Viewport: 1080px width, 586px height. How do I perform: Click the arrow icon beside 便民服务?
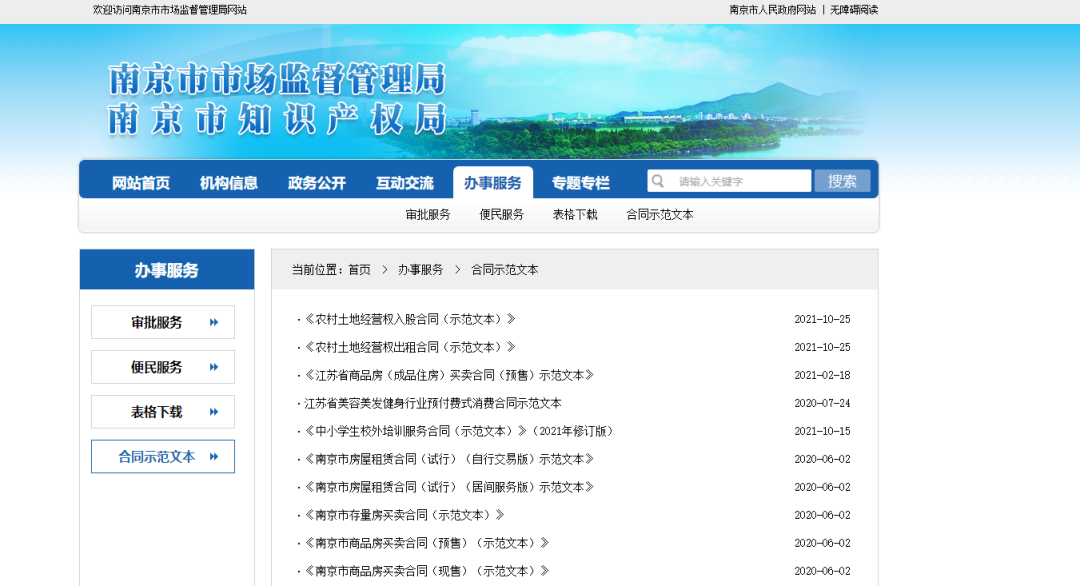coord(214,367)
